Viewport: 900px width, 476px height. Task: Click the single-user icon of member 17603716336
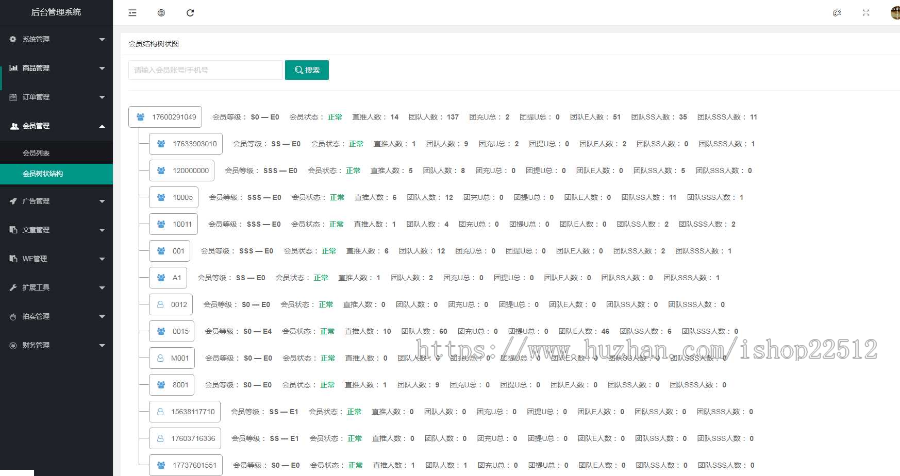click(160, 438)
